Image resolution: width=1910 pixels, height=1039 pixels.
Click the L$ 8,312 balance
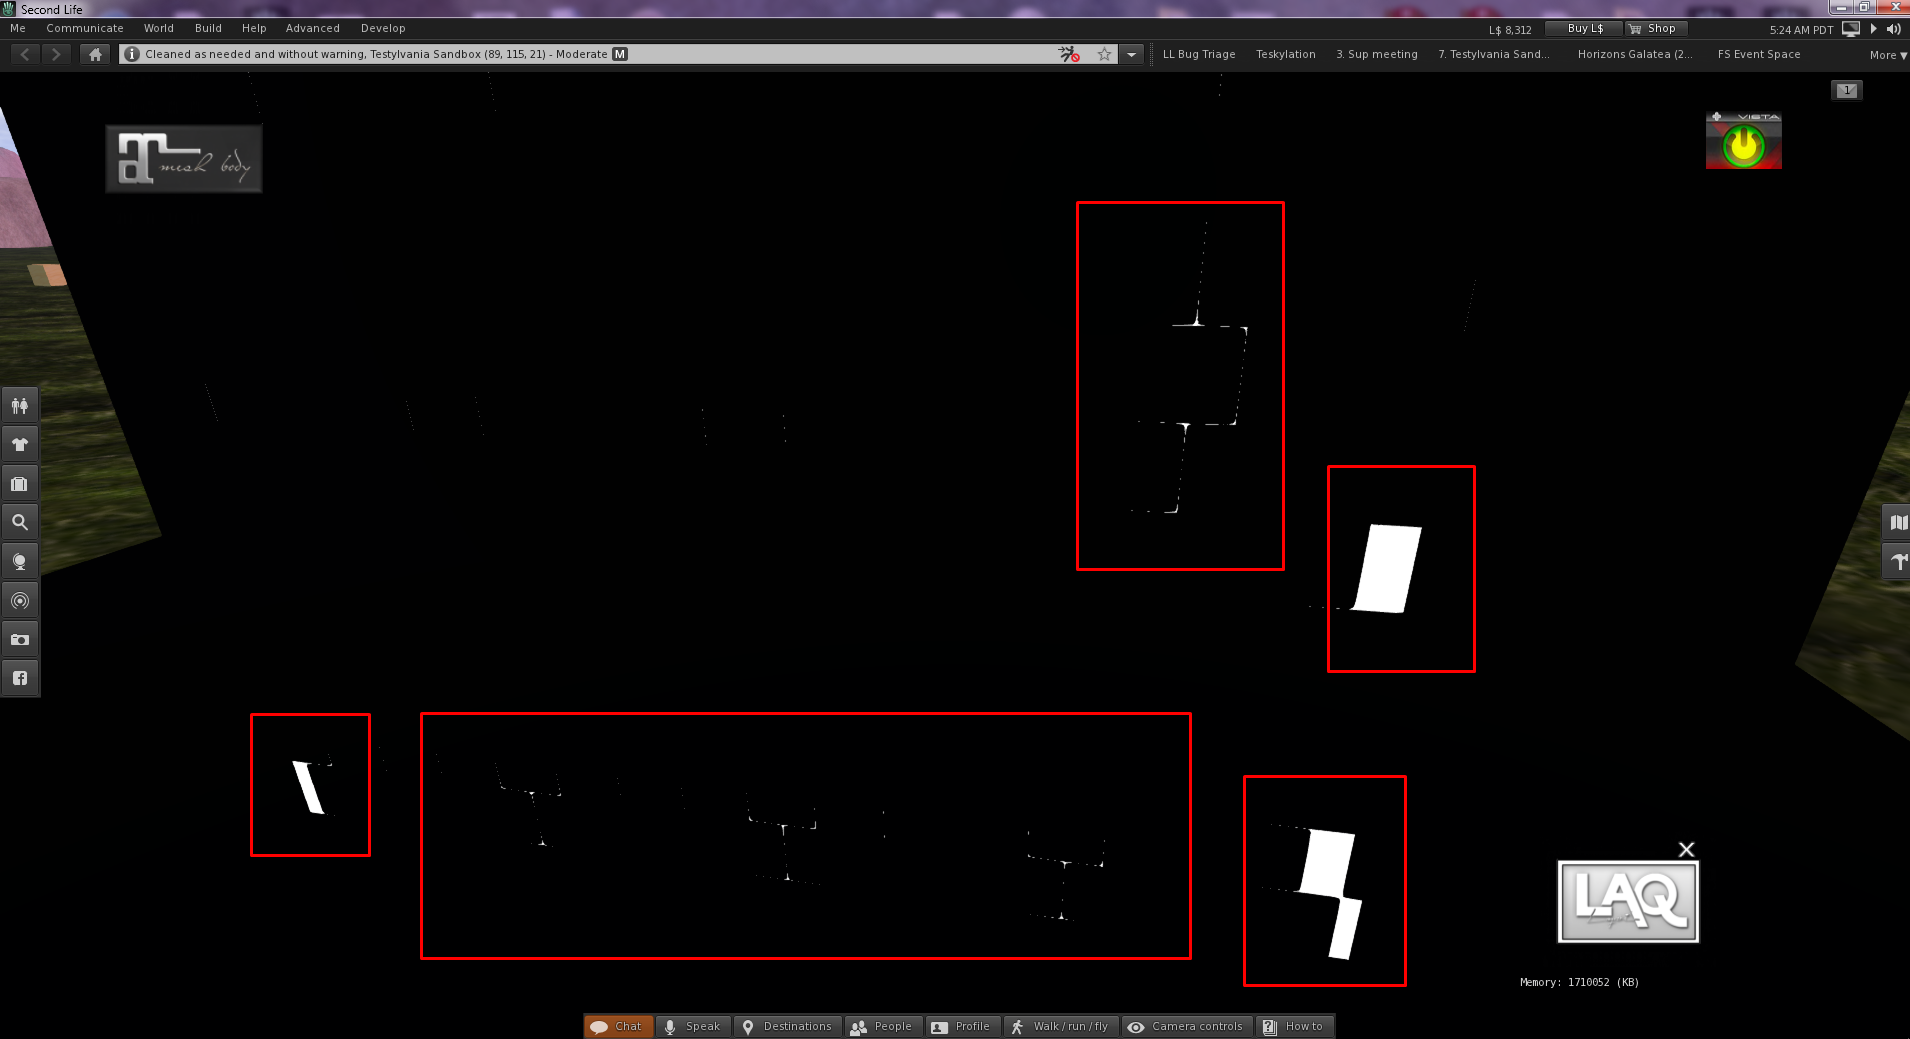pyautogui.click(x=1510, y=30)
